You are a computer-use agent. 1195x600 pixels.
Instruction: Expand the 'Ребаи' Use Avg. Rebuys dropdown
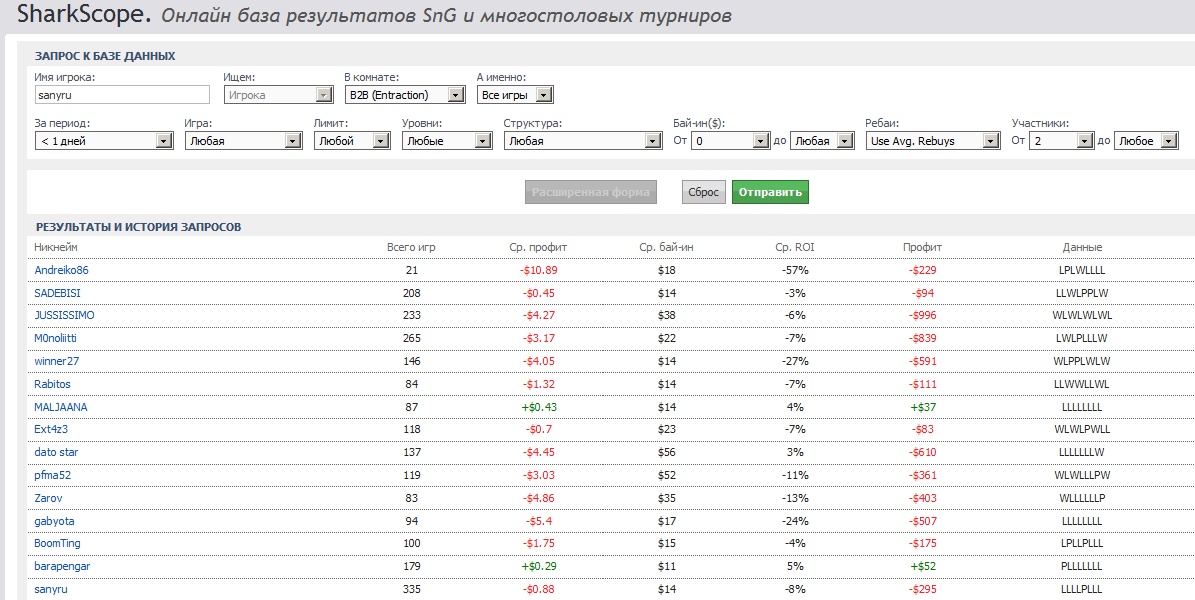[933, 141]
